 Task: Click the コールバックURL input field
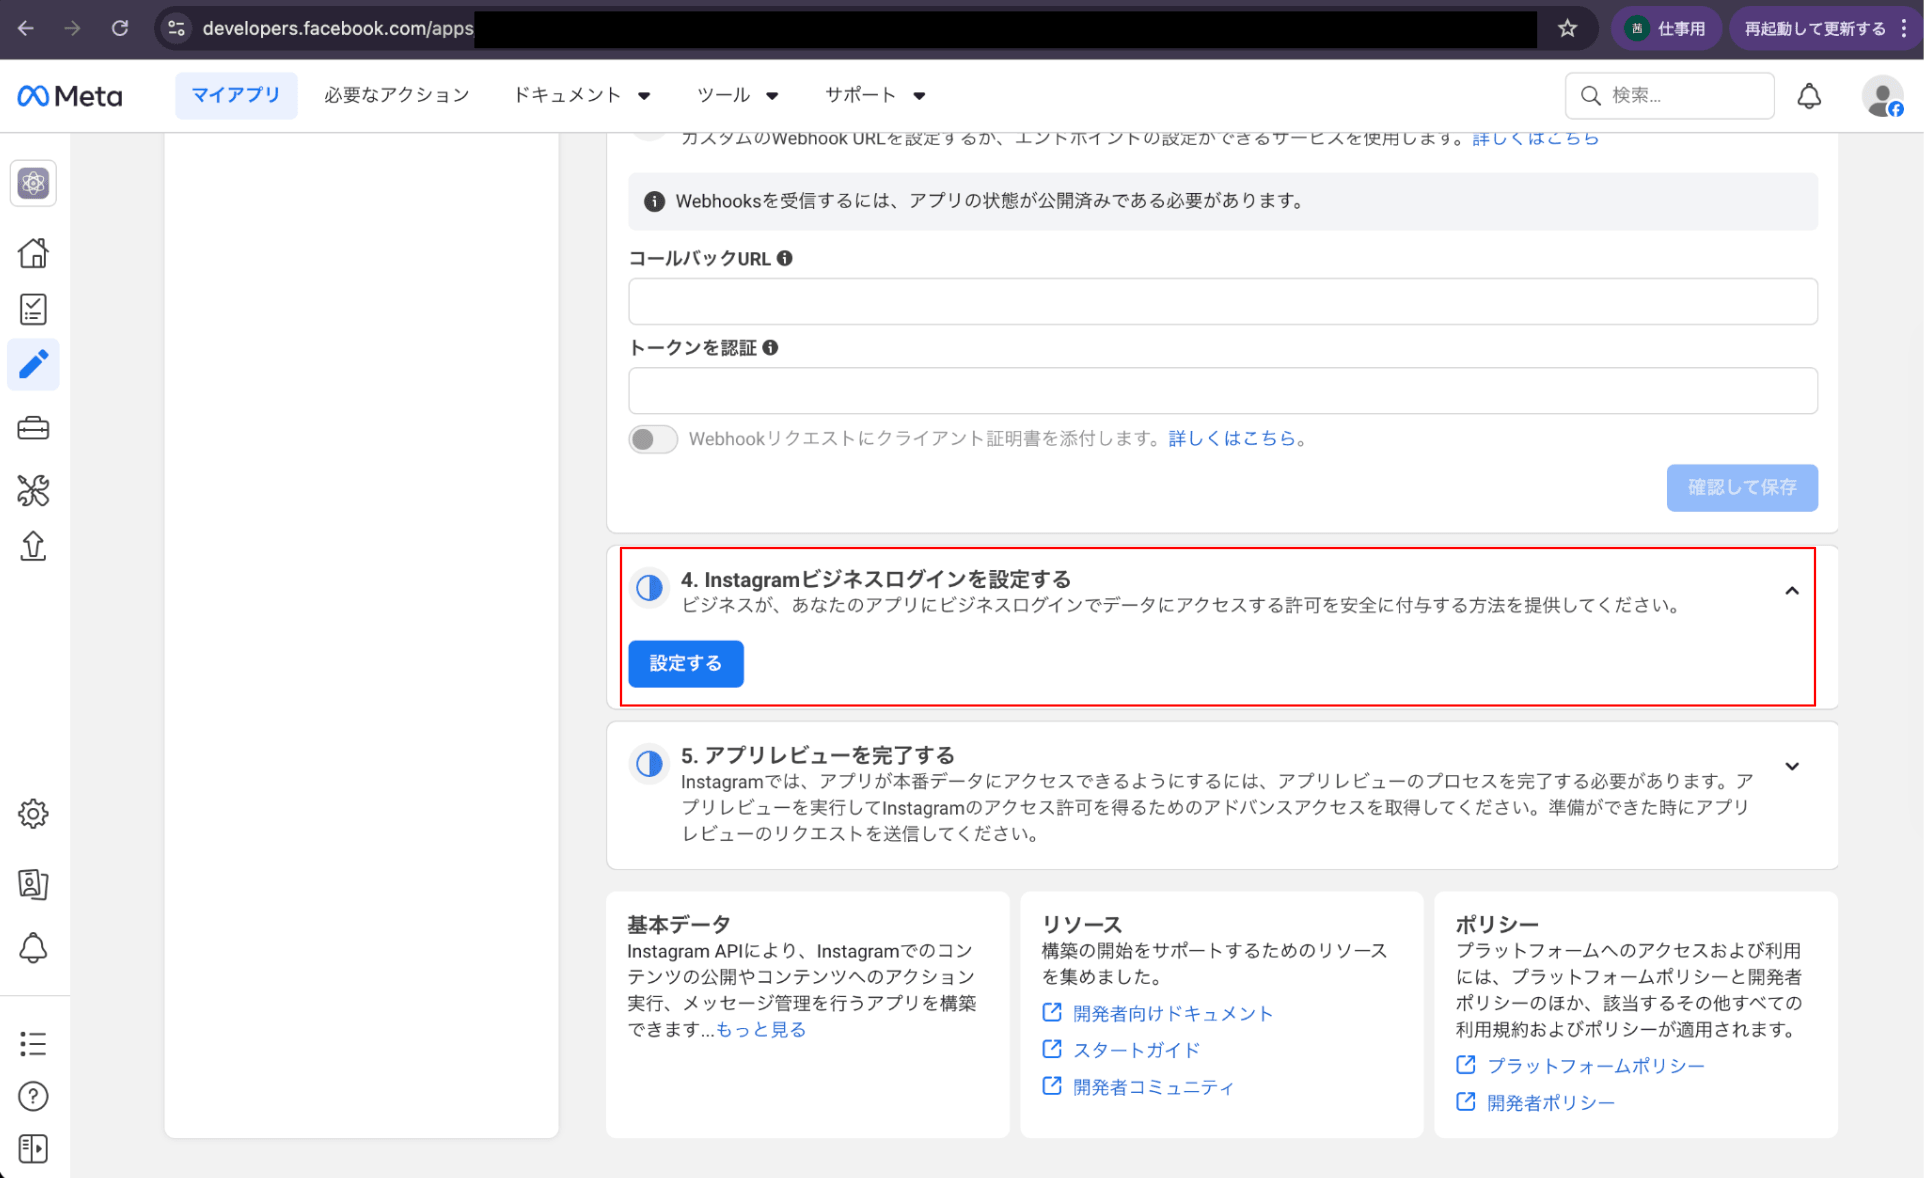1222,302
